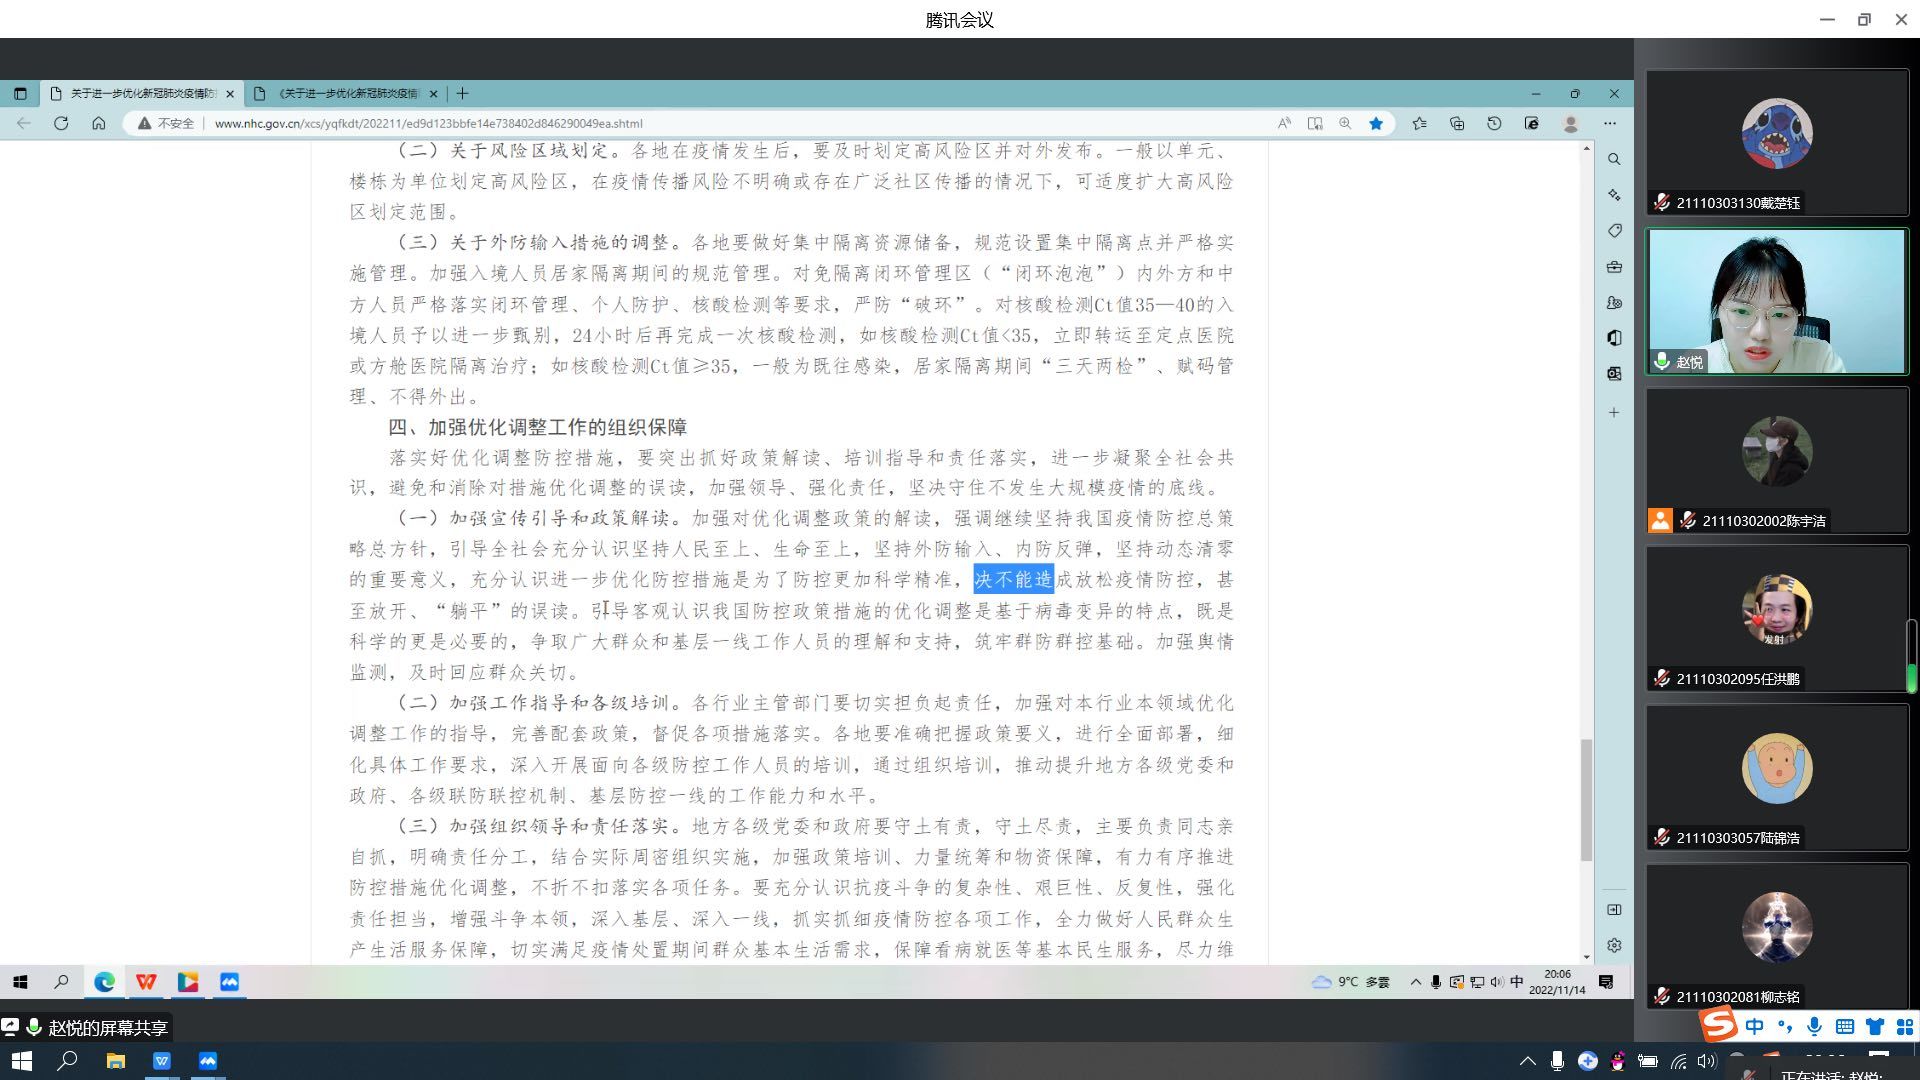The width and height of the screenshot is (1920, 1080).
Task: Expand hidden system tray icons
Action: pos(1527,1061)
